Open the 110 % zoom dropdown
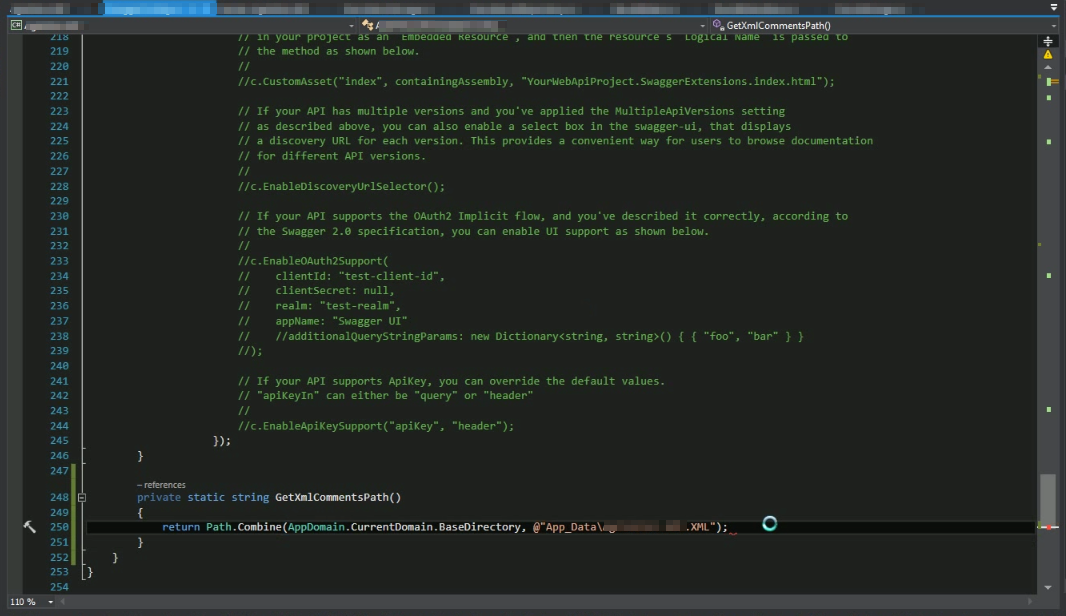1066x616 pixels. [50, 602]
